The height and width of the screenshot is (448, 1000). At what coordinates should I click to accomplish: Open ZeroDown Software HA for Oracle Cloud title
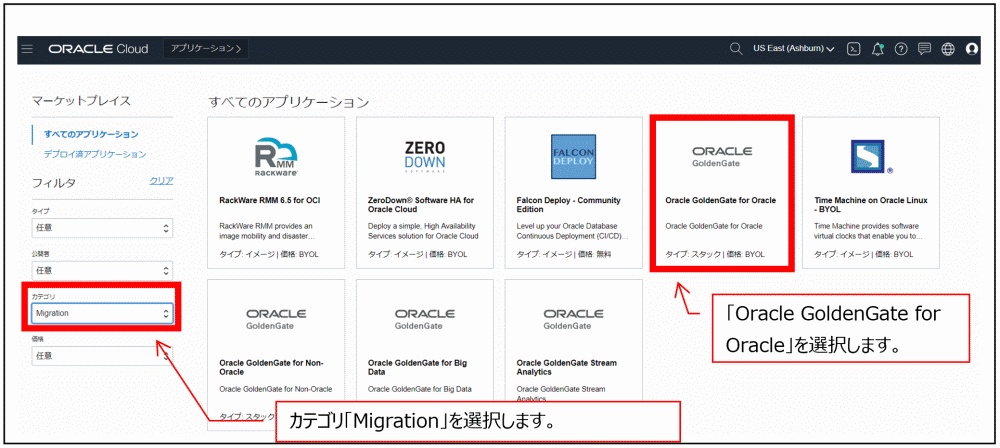[421, 205]
